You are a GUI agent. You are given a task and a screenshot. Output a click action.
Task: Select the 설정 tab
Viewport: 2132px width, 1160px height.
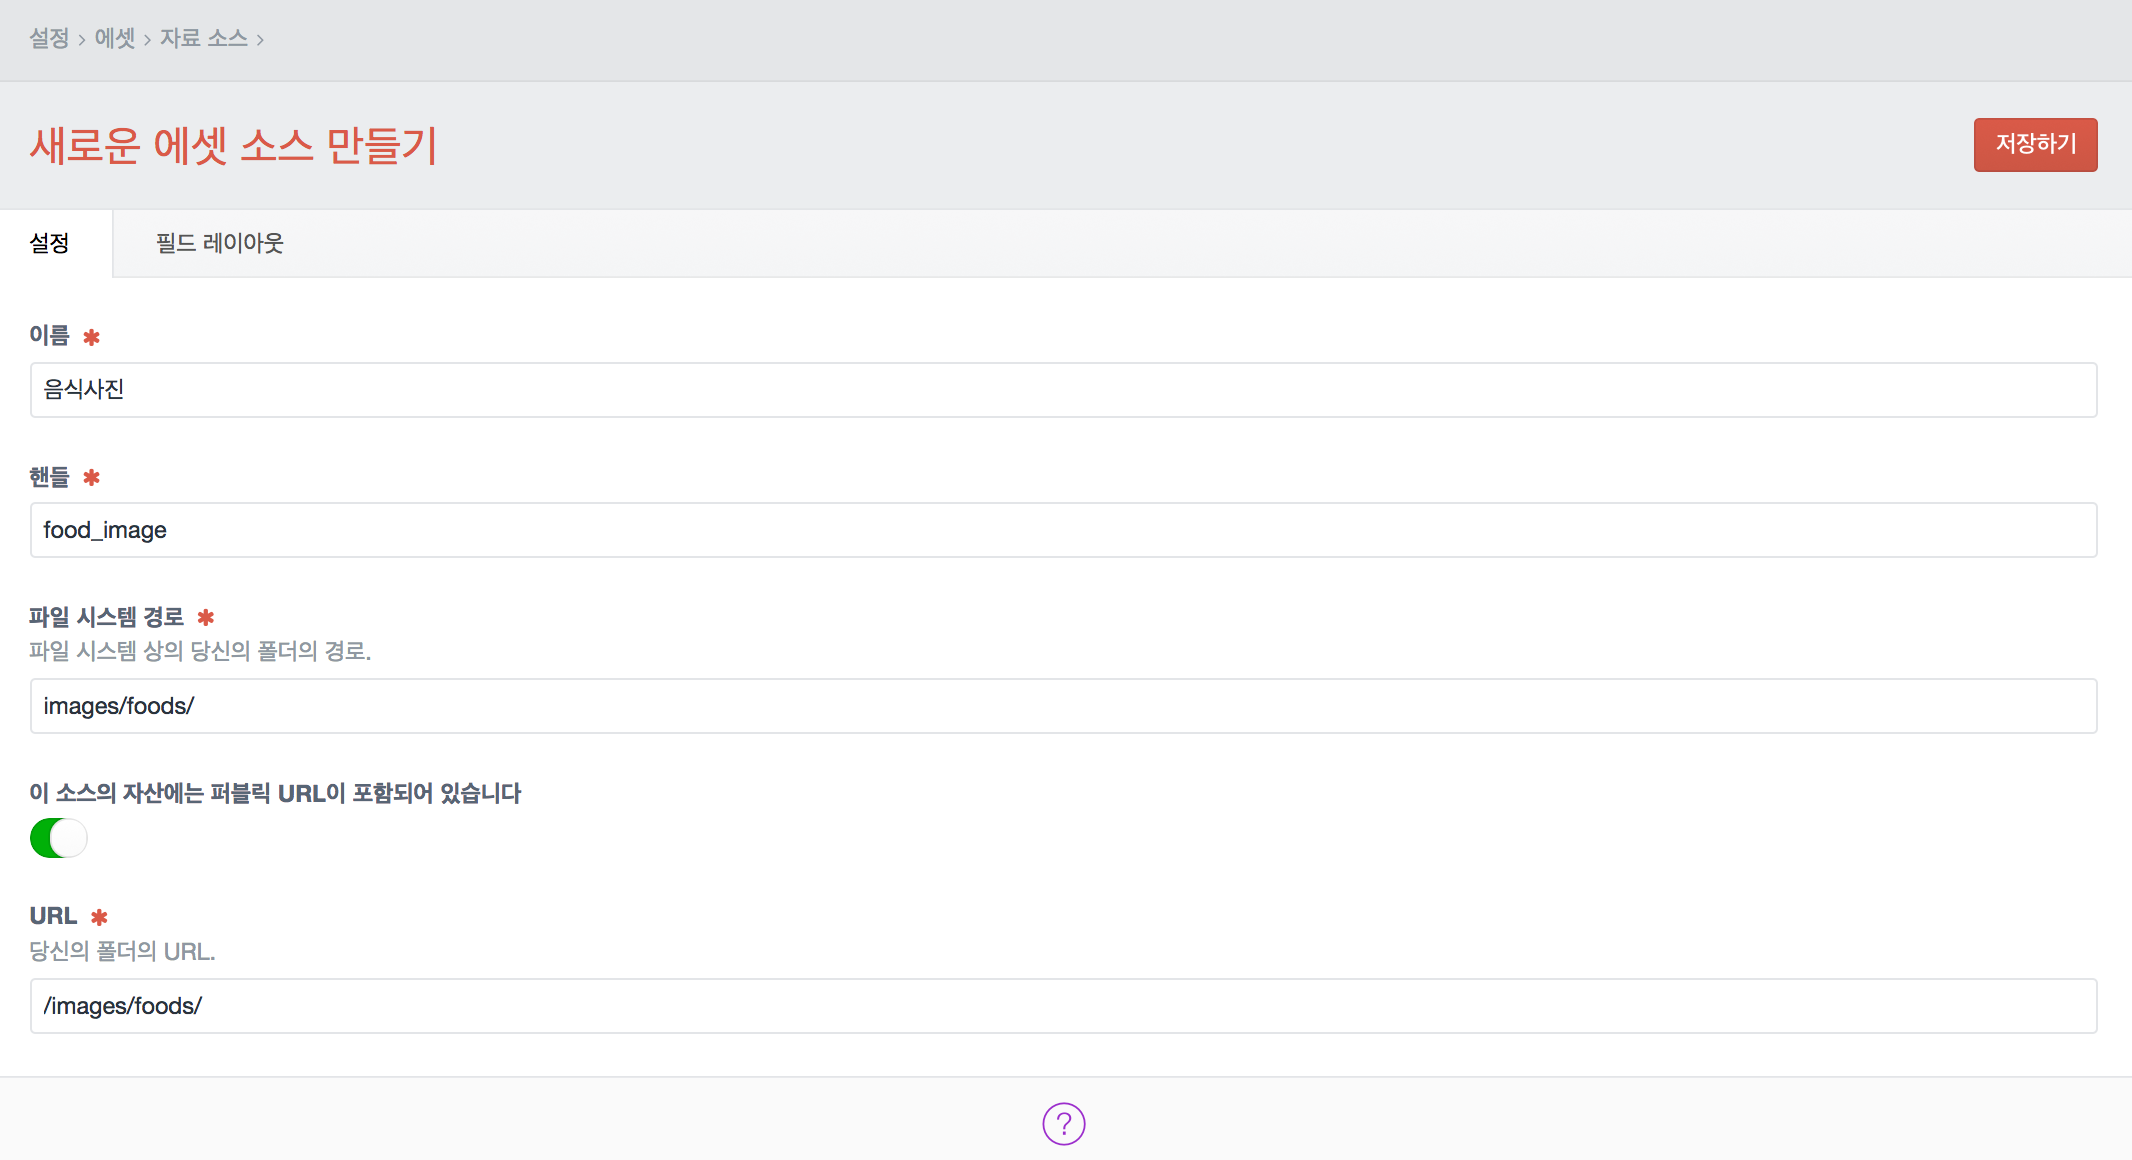coord(49,243)
